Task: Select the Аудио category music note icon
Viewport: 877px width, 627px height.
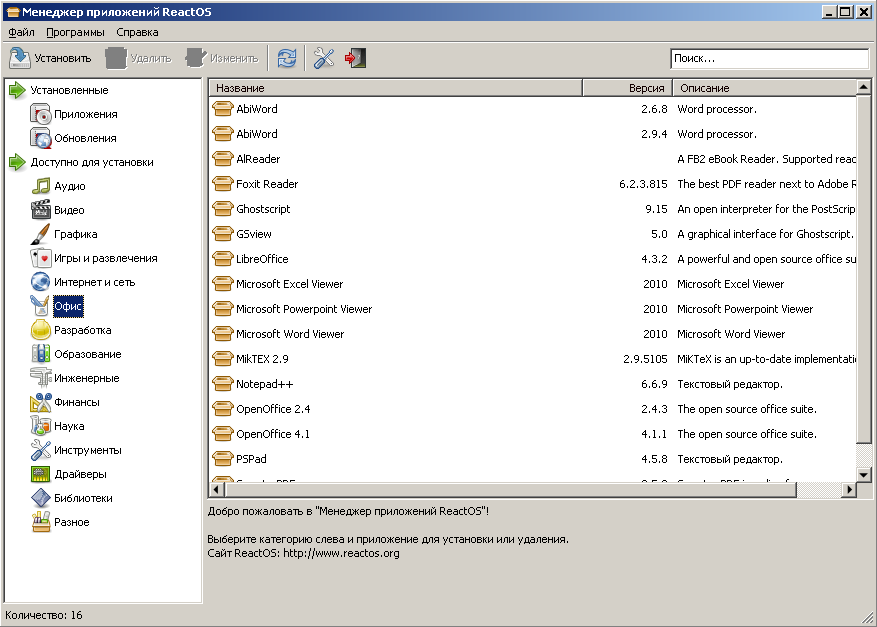Action: (41, 186)
